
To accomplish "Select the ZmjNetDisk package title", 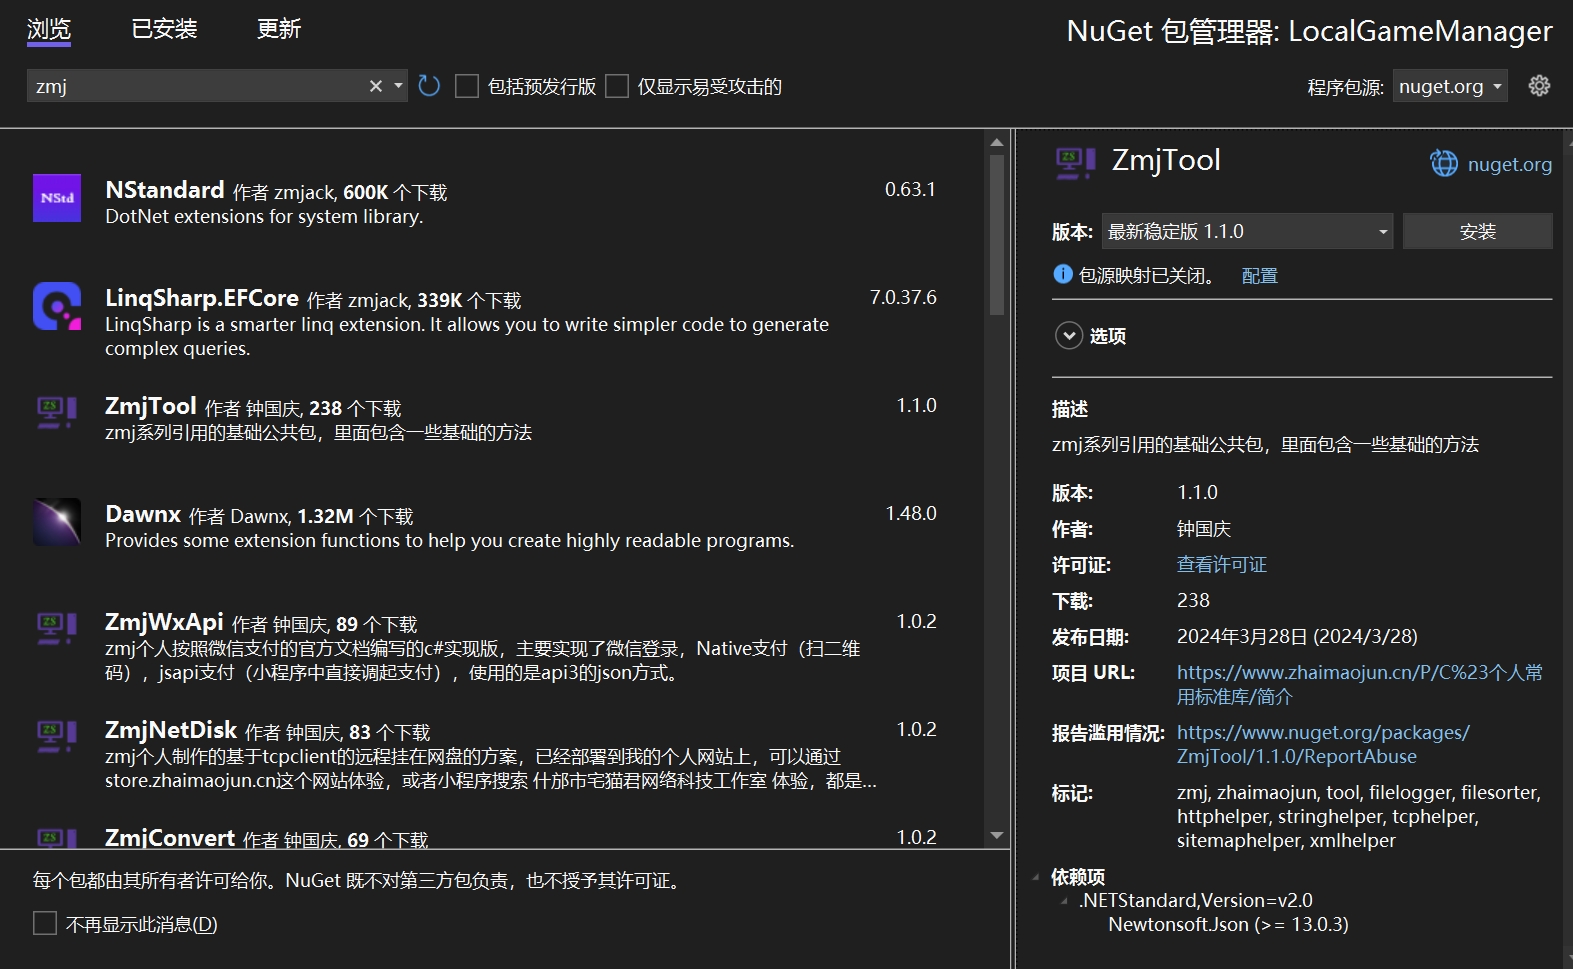I will [x=171, y=729].
